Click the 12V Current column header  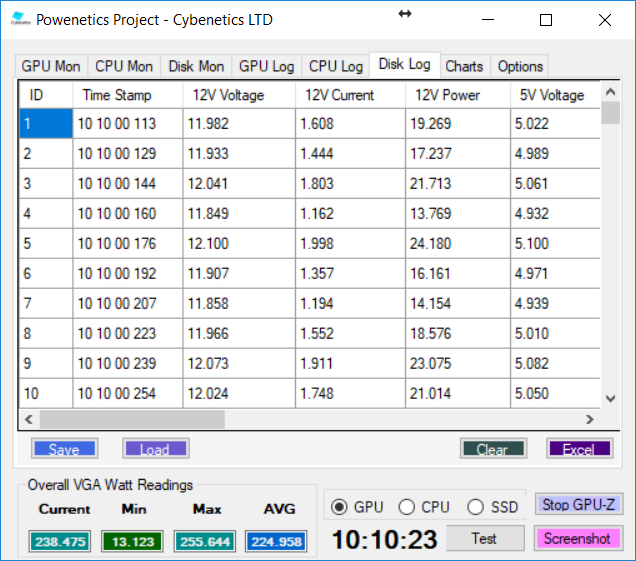(350, 95)
